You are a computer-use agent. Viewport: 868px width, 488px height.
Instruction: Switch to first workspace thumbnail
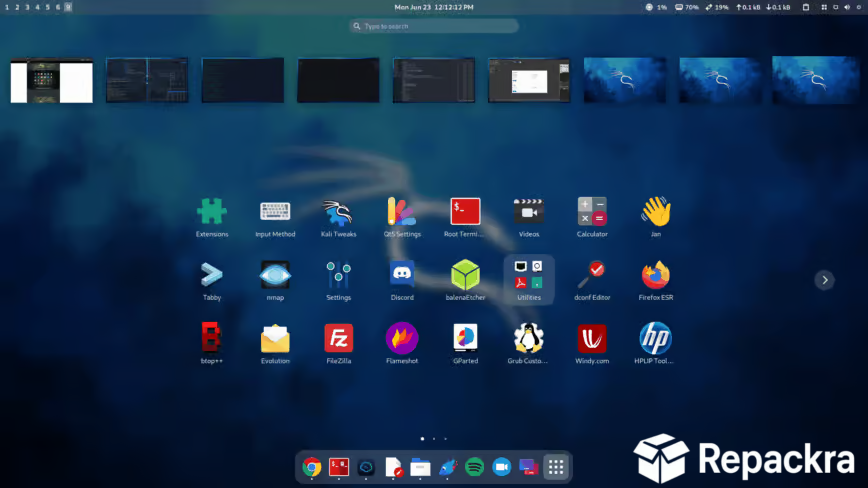coord(51,80)
